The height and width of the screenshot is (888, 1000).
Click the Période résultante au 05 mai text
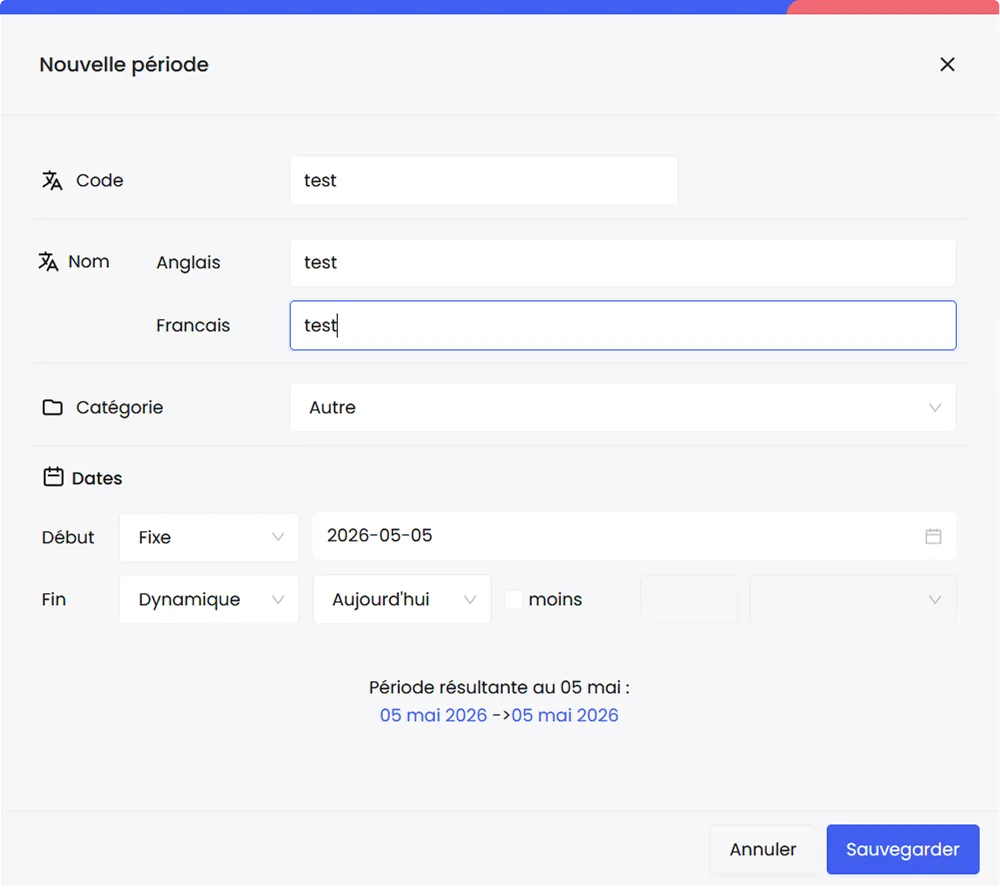tap(499, 688)
